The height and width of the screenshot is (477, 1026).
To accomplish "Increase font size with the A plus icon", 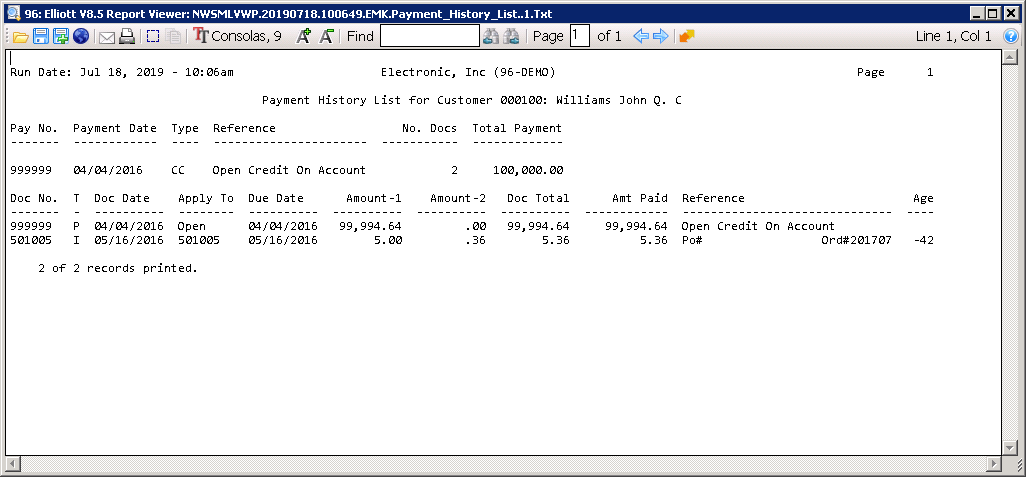I will (x=303, y=37).
